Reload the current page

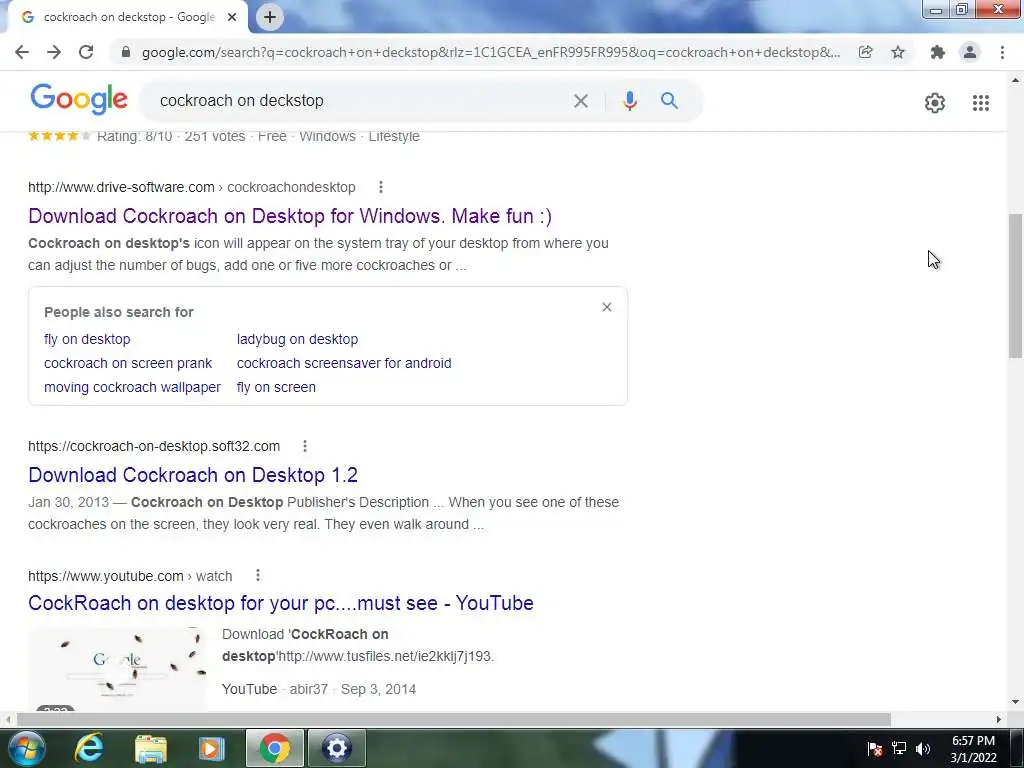[86, 52]
